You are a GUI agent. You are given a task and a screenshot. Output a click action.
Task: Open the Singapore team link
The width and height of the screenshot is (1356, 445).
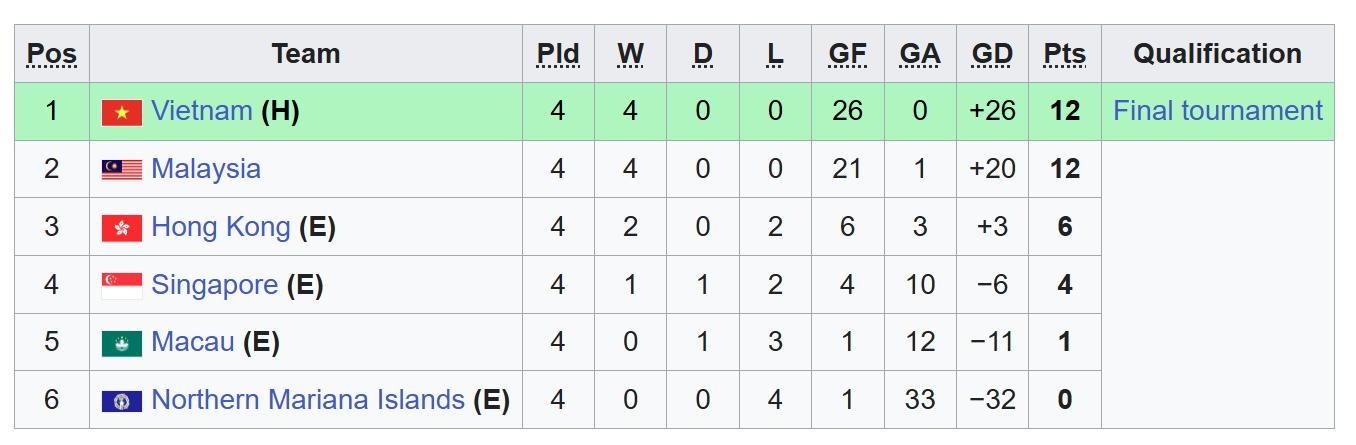[214, 285]
